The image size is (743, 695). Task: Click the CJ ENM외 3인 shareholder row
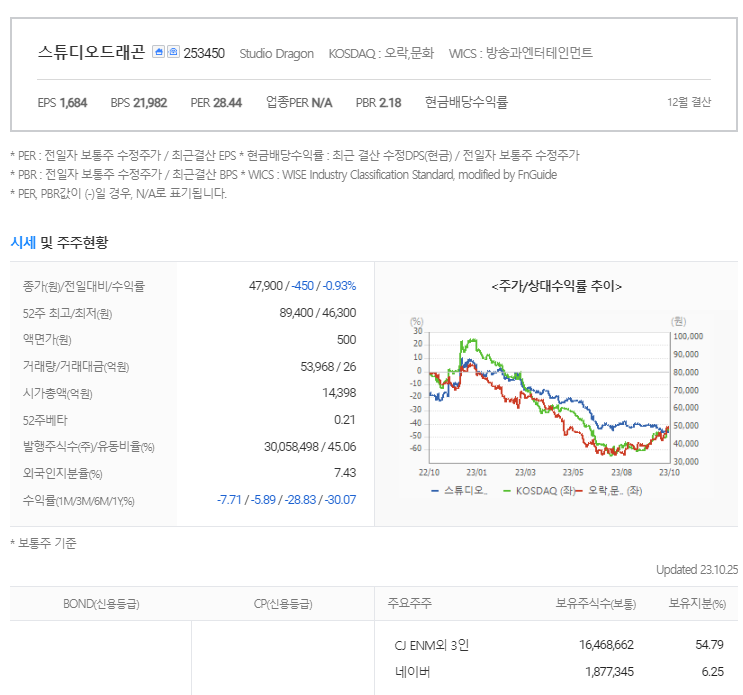click(x=431, y=645)
